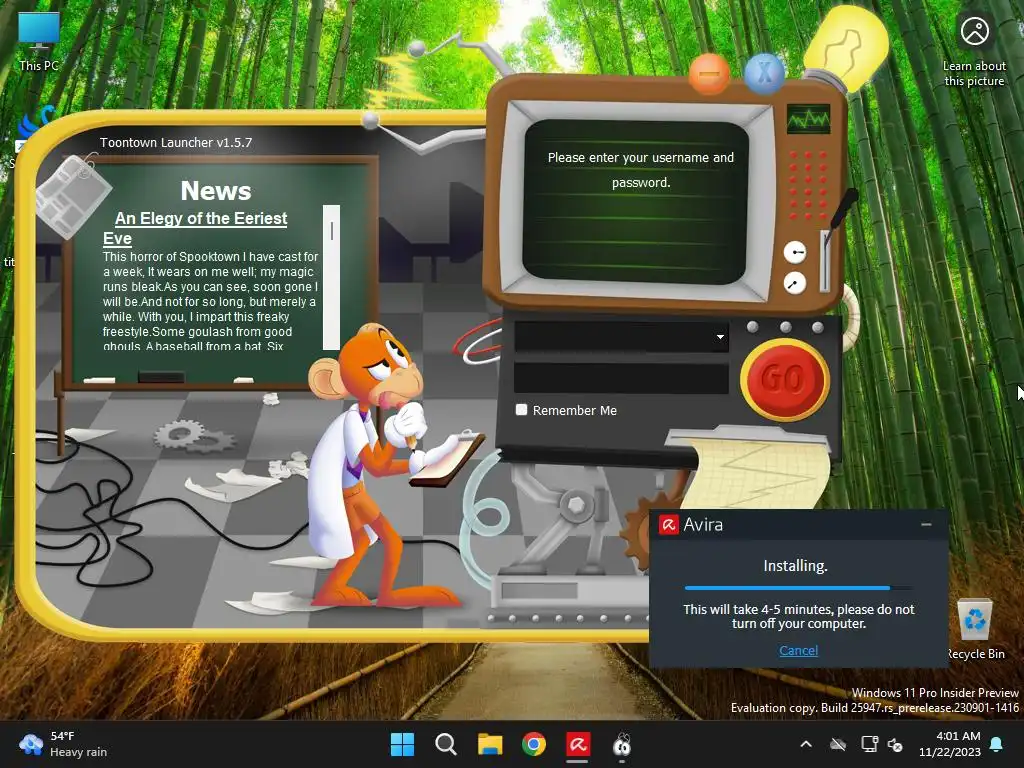Switch to Toontown launcher taskbar icon
The width and height of the screenshot is (1024, 768).
pyautogui.click(x=622, y=744)
